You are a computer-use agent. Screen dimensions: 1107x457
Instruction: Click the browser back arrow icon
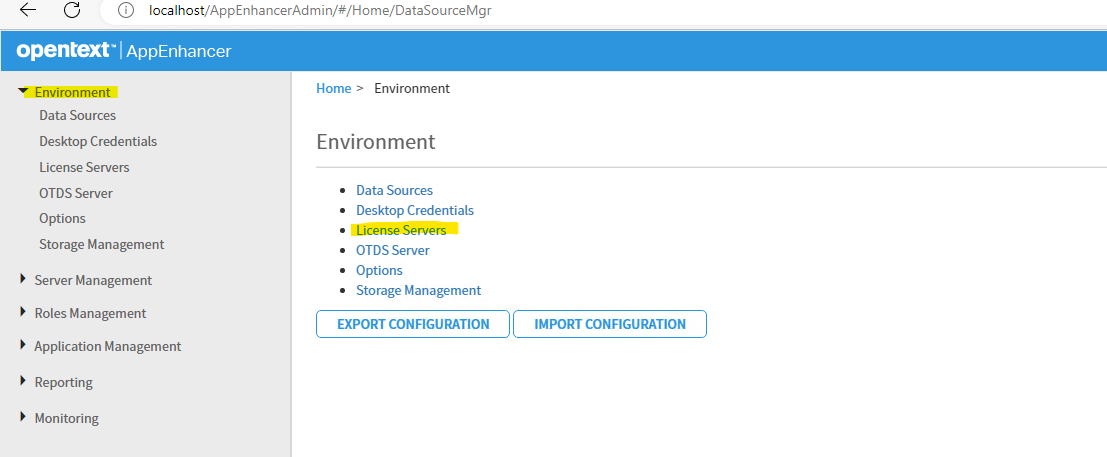pos(28,10)
